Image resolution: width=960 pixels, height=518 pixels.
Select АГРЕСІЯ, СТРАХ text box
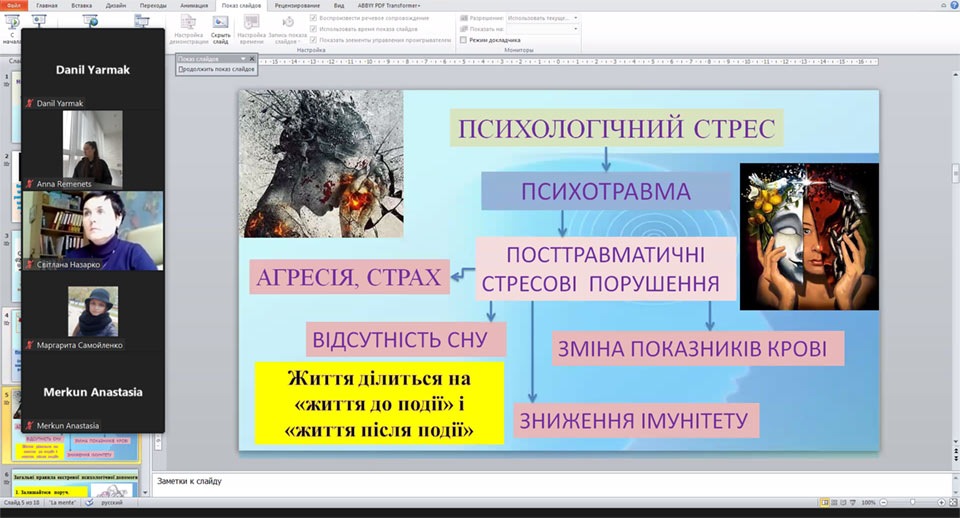(x=349, y=277)
